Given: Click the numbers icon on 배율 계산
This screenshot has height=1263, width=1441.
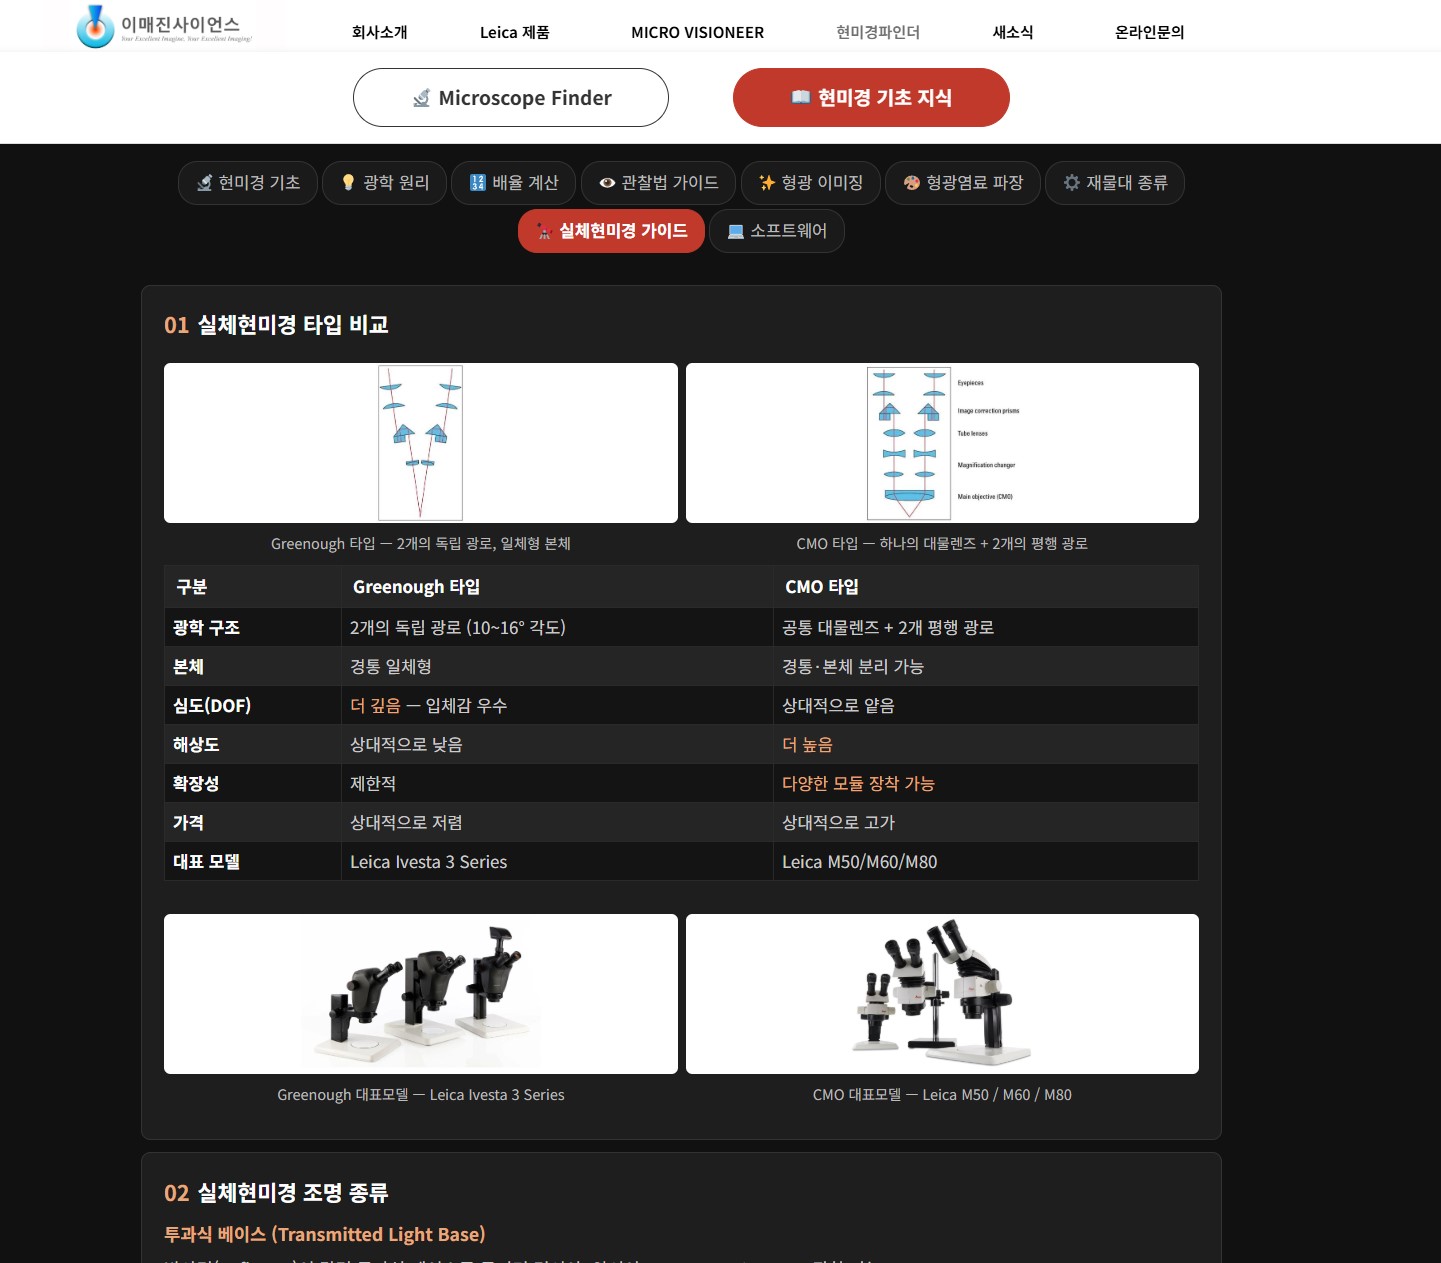Looking at the screenshot, I should coord(478,183).
